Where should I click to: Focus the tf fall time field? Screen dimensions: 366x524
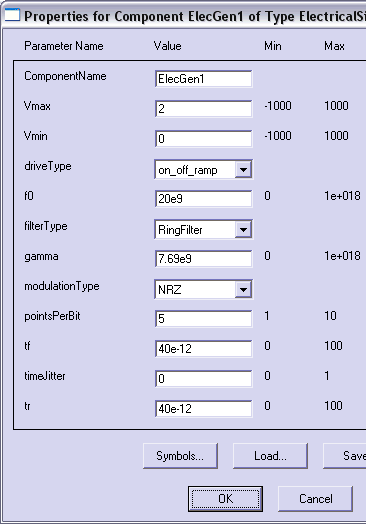point(204,349)
